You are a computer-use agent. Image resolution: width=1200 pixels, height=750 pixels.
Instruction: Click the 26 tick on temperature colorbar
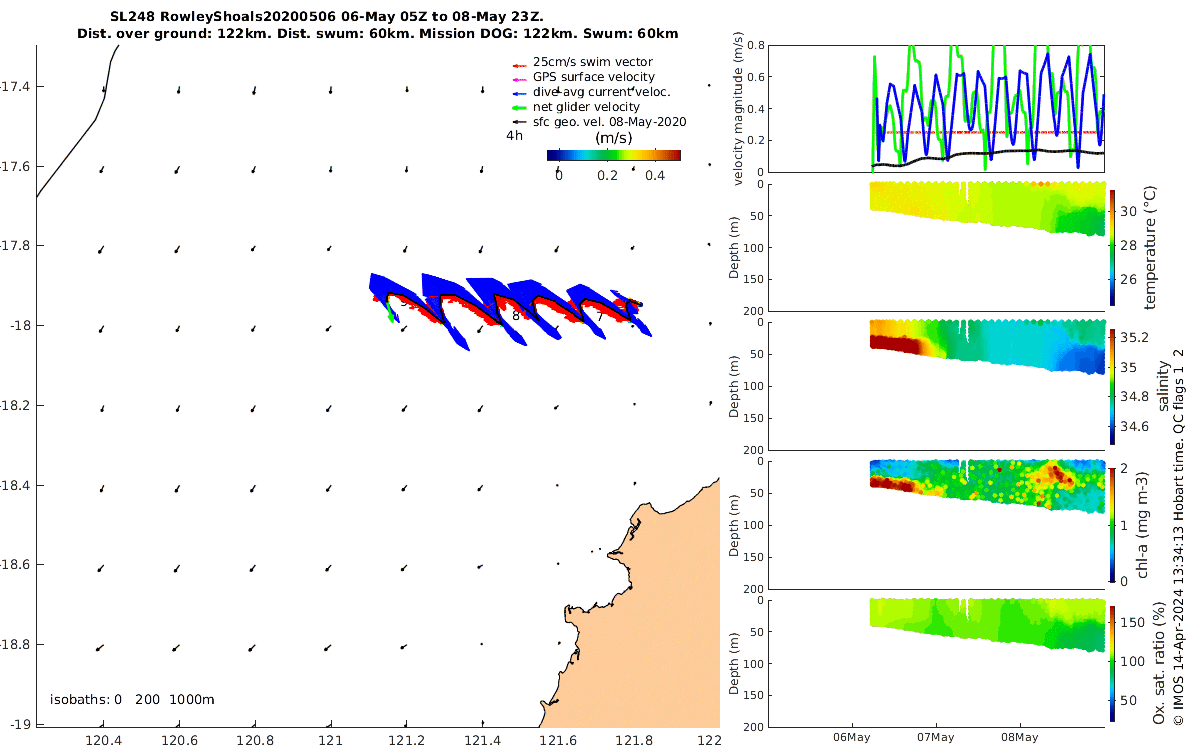coord(1128,279)
